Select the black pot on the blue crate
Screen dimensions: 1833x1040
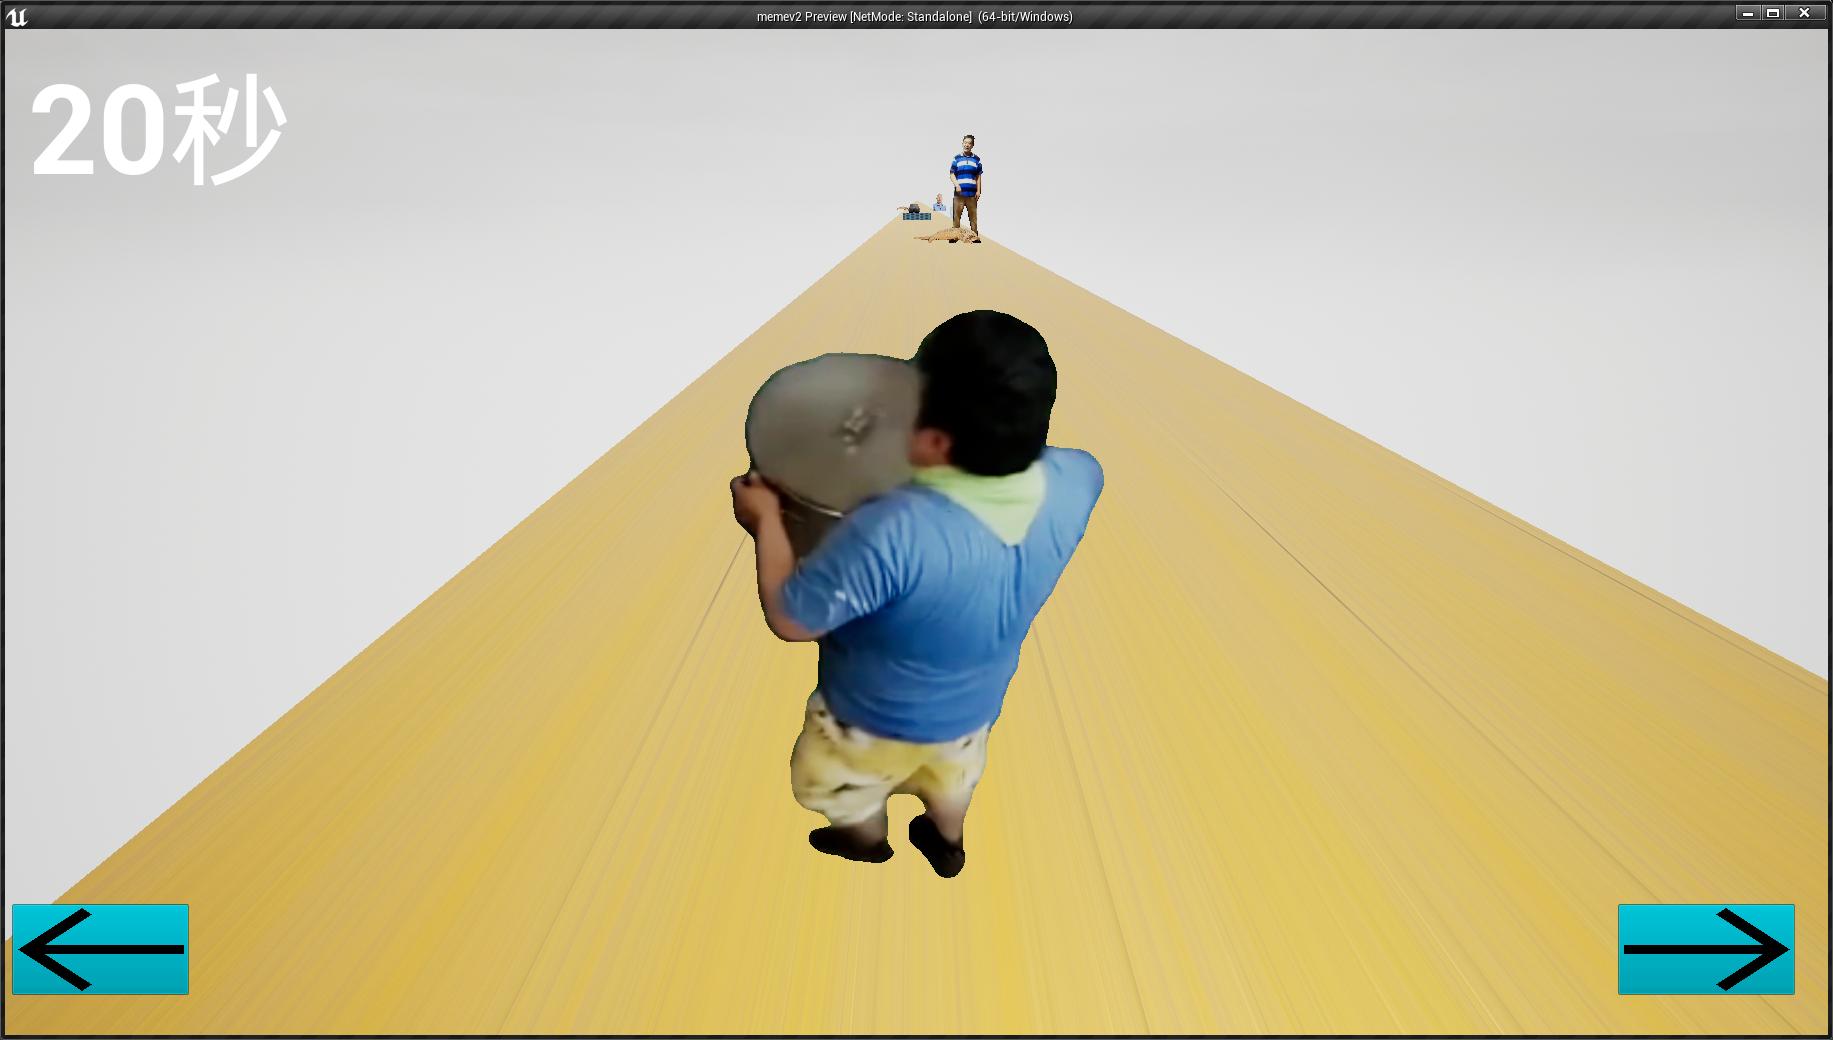pyautogui.click(x=913, y=208)
